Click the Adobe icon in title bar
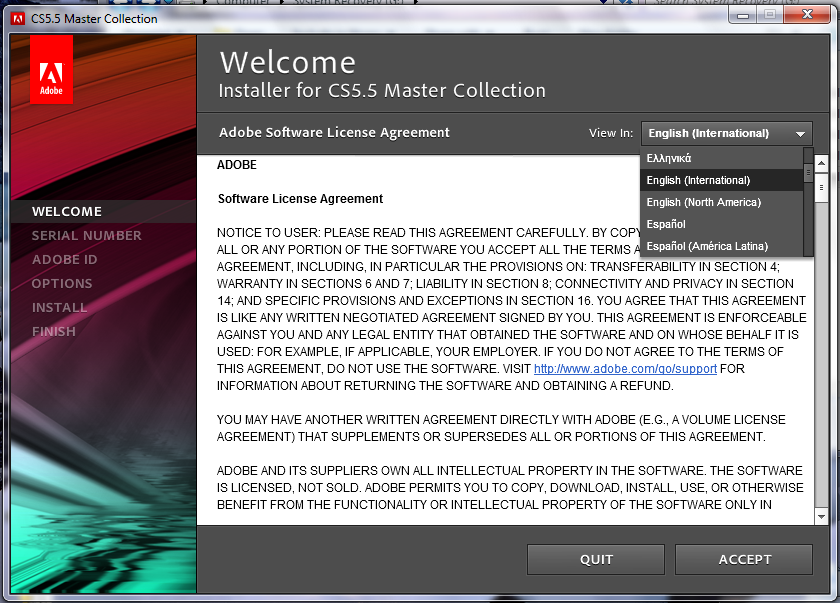 (18, 19)
